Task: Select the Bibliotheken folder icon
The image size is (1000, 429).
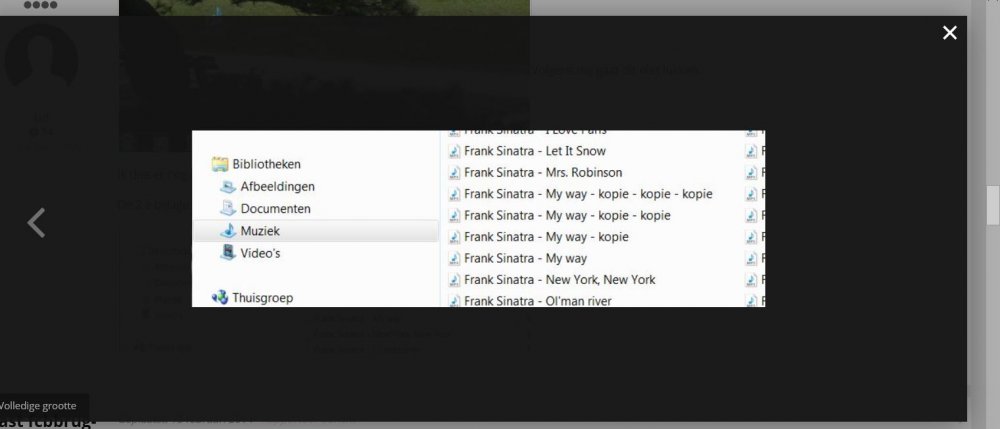Action: click(x=219, y=164)
